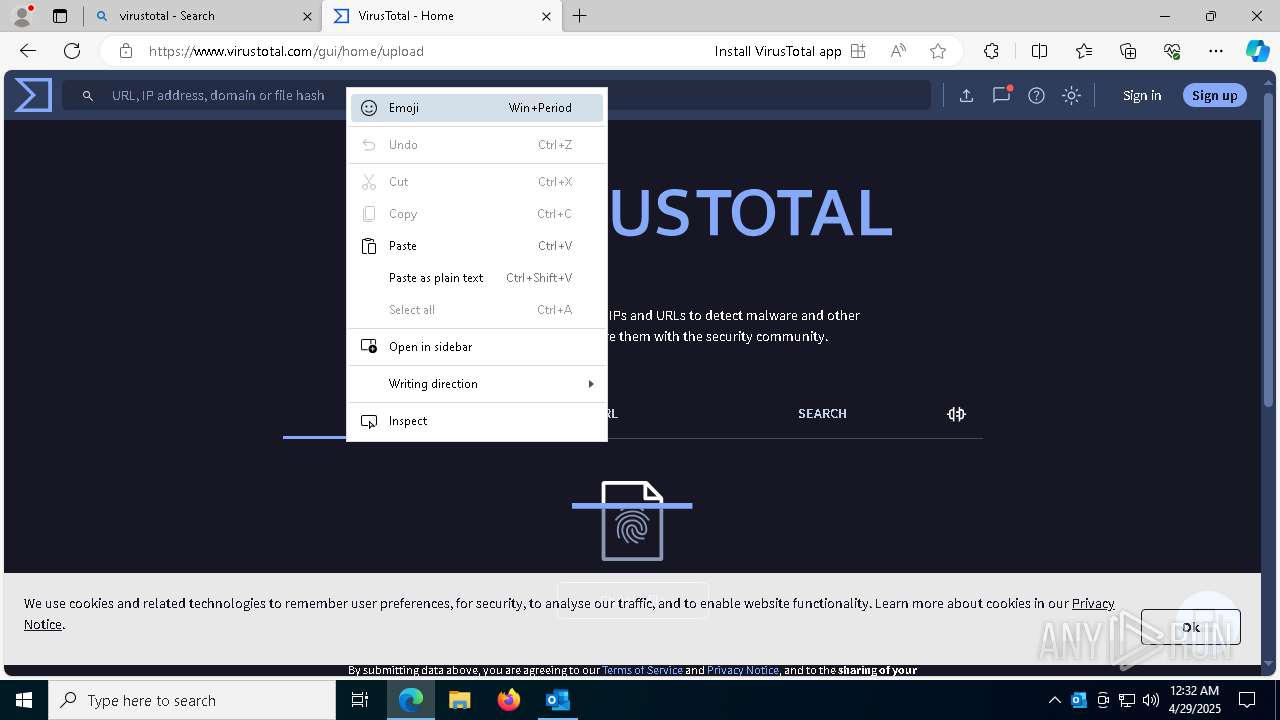Refresh the page with reload icon
Image resolution: width=1280 pixels, height=720 pixels.
point(72,51)
